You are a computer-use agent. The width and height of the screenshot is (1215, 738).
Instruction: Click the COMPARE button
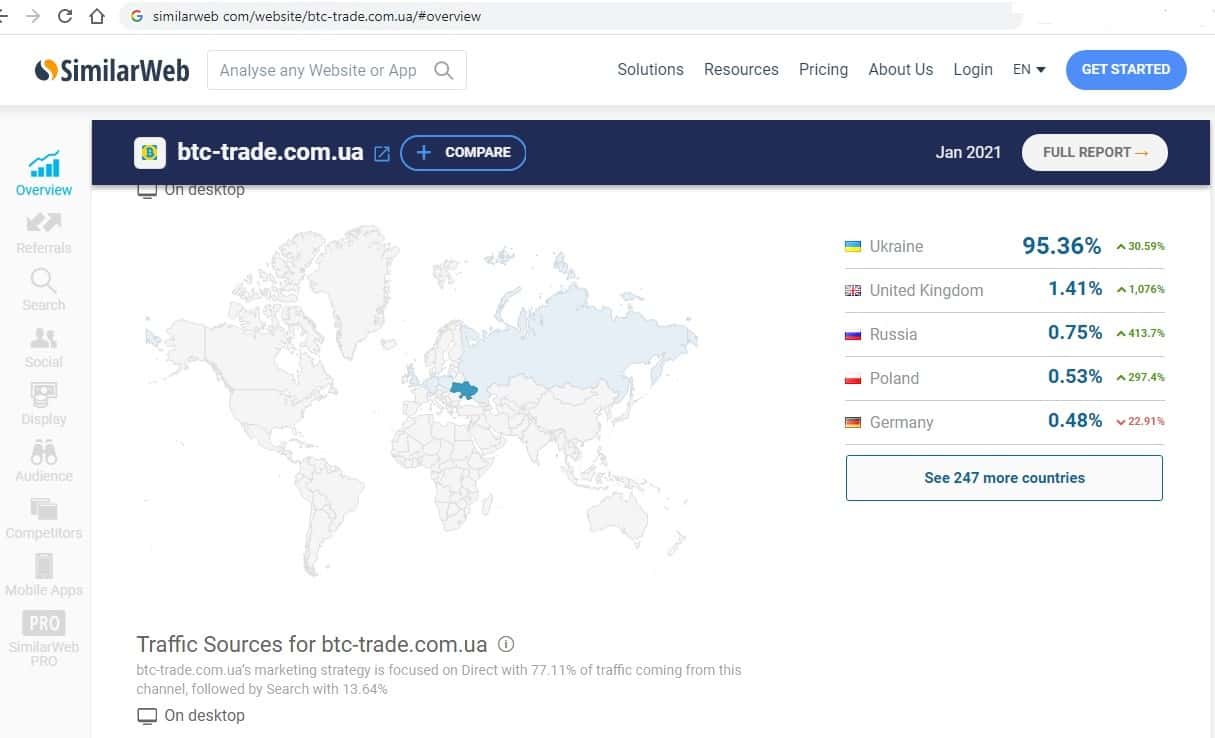pyautogui.click(x=463, y=153)
